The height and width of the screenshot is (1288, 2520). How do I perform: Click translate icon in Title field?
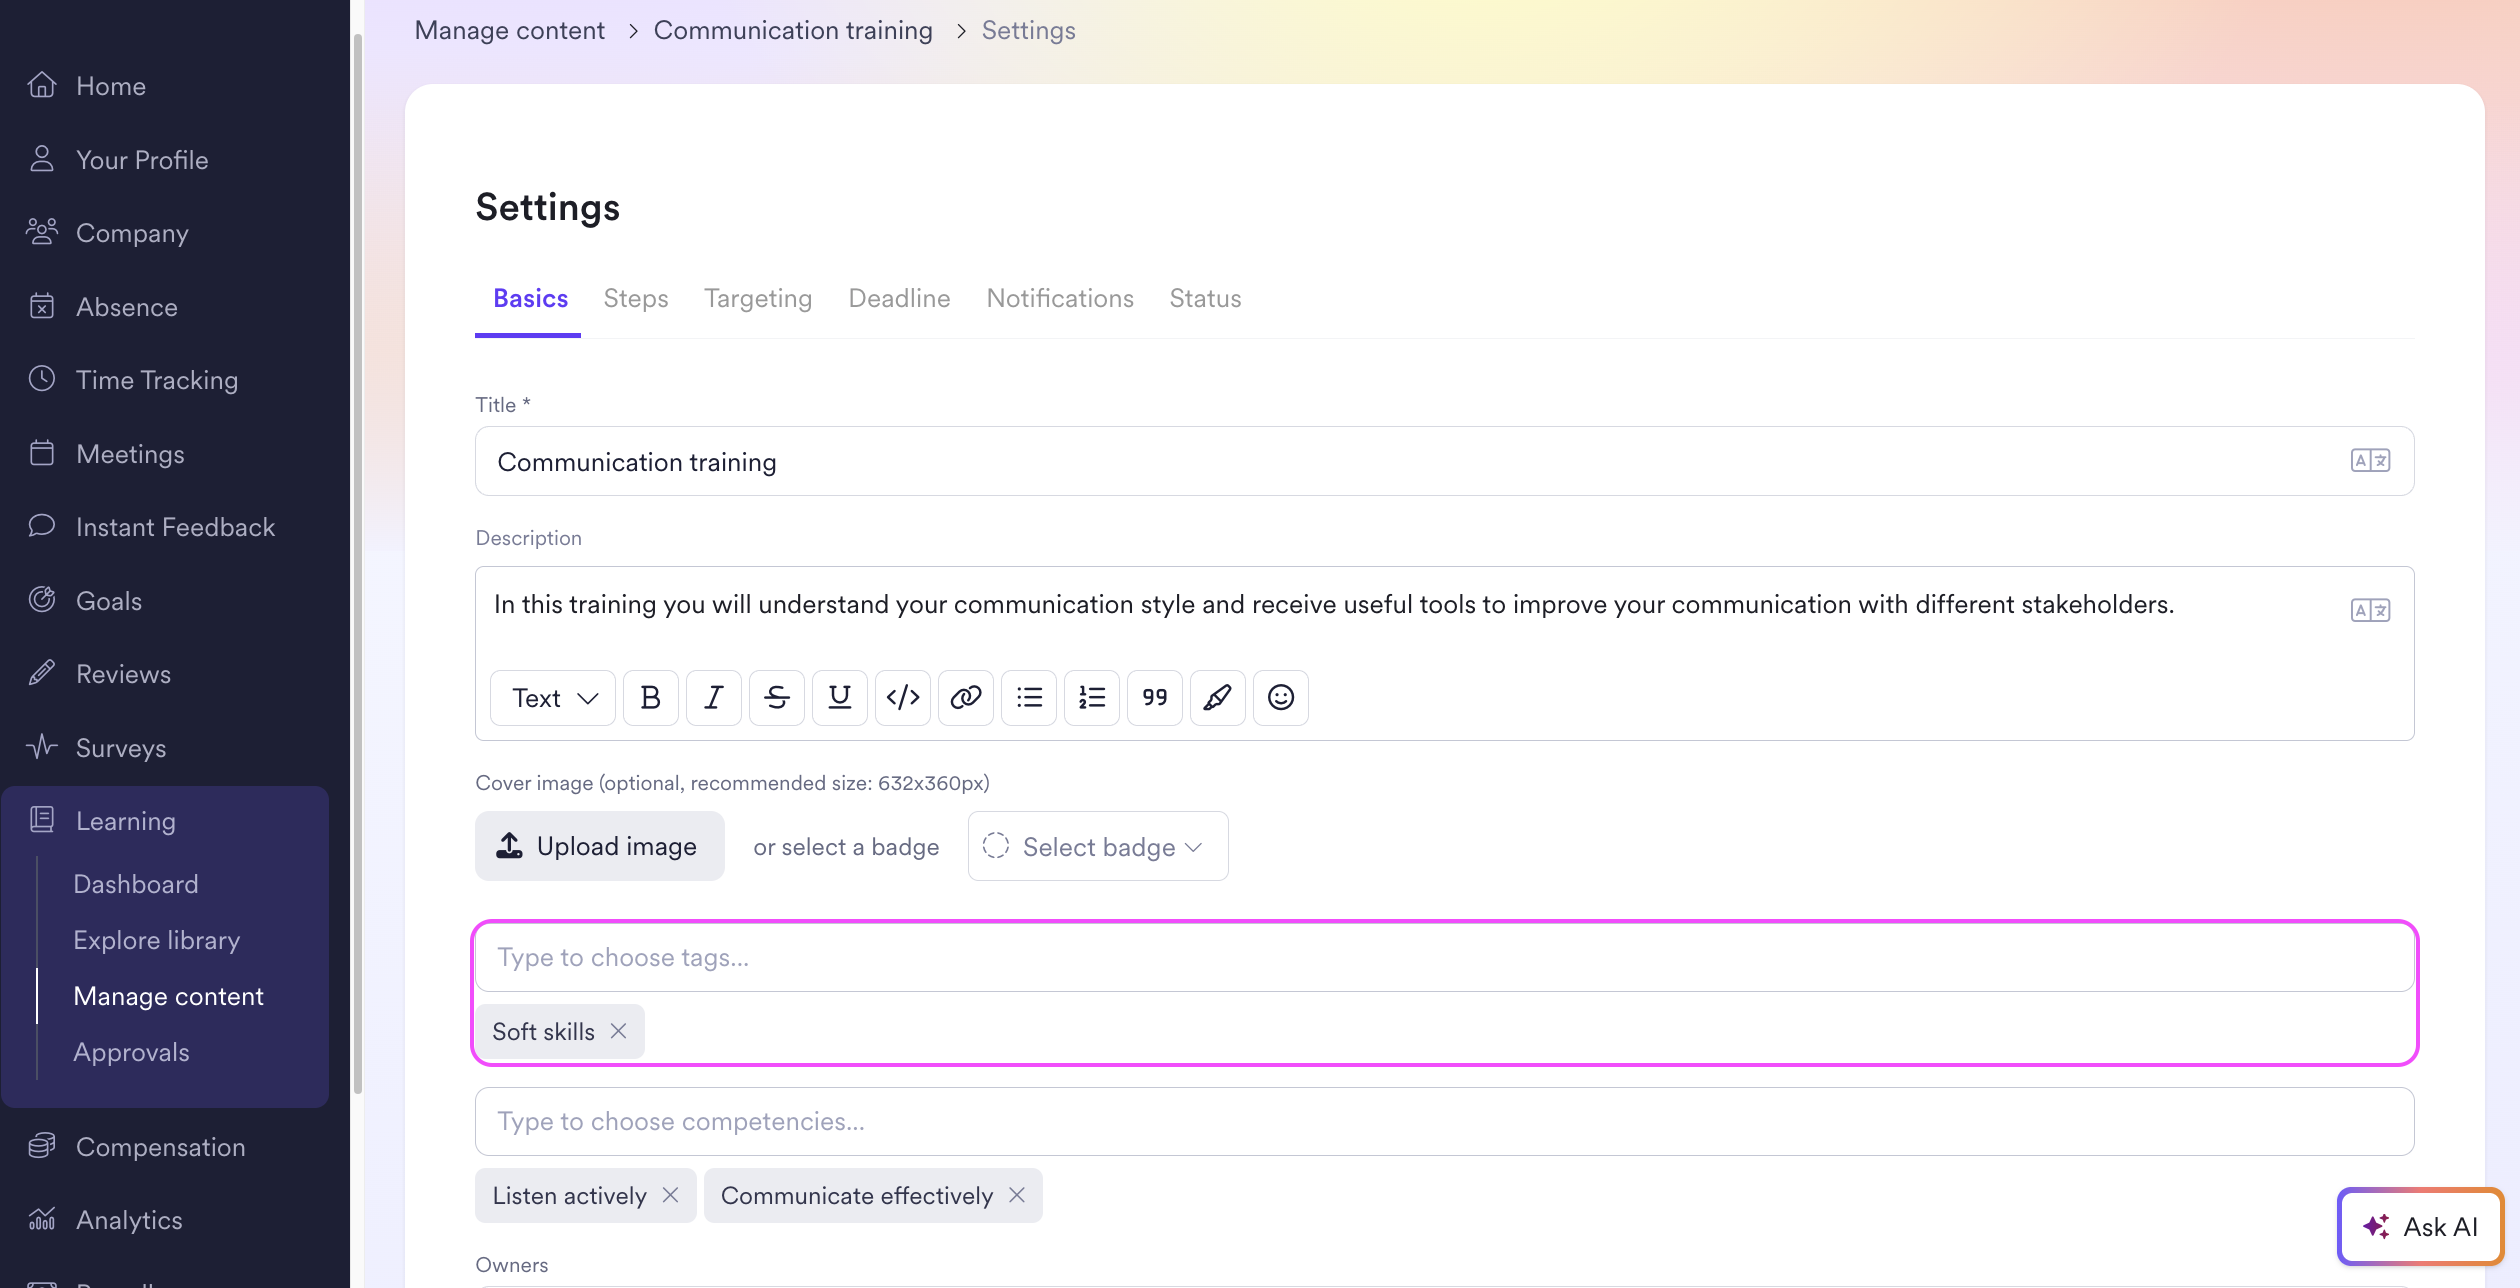[2369, 461]
